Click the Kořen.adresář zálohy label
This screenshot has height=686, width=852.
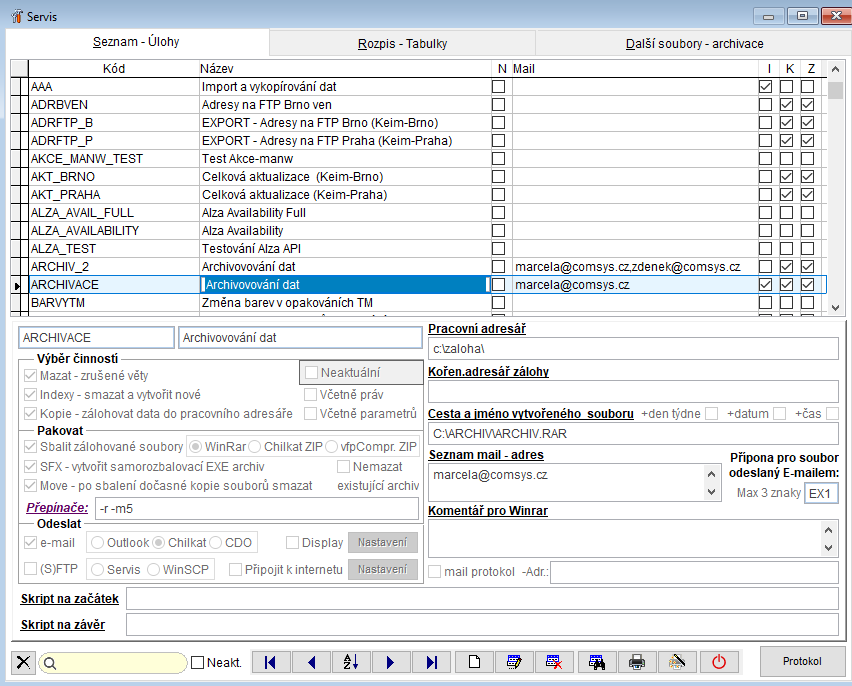point(488,372)
